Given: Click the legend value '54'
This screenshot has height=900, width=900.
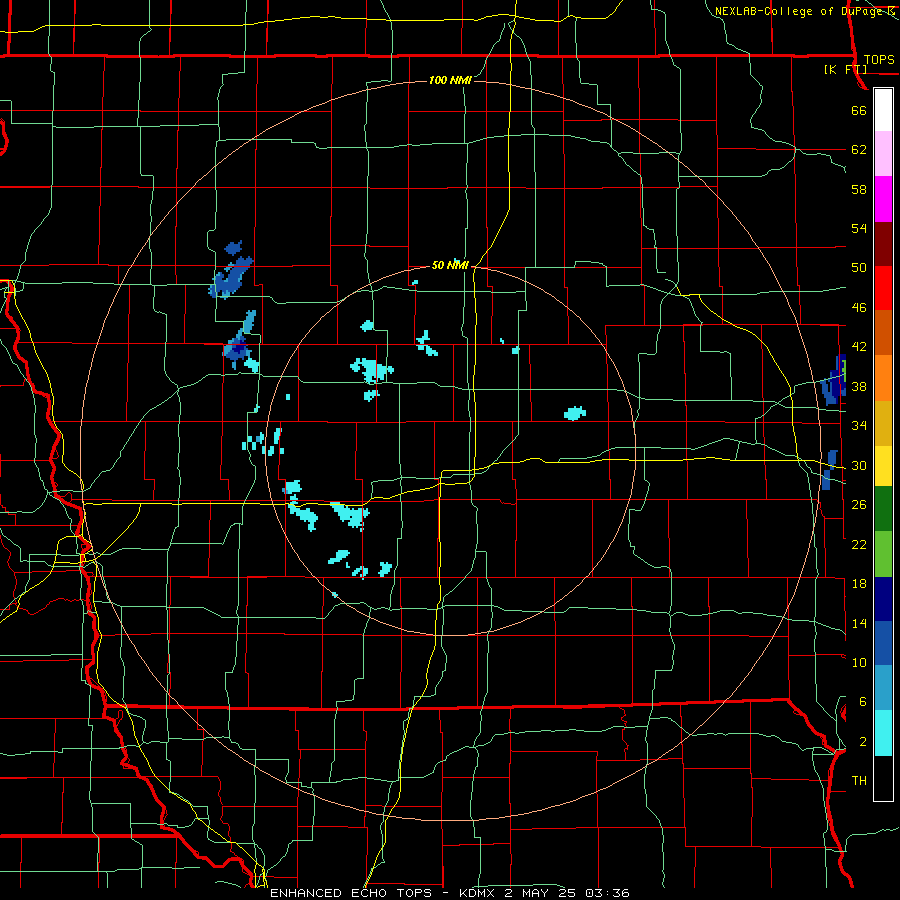Looking at the screenshot, I should coord(859,228).
